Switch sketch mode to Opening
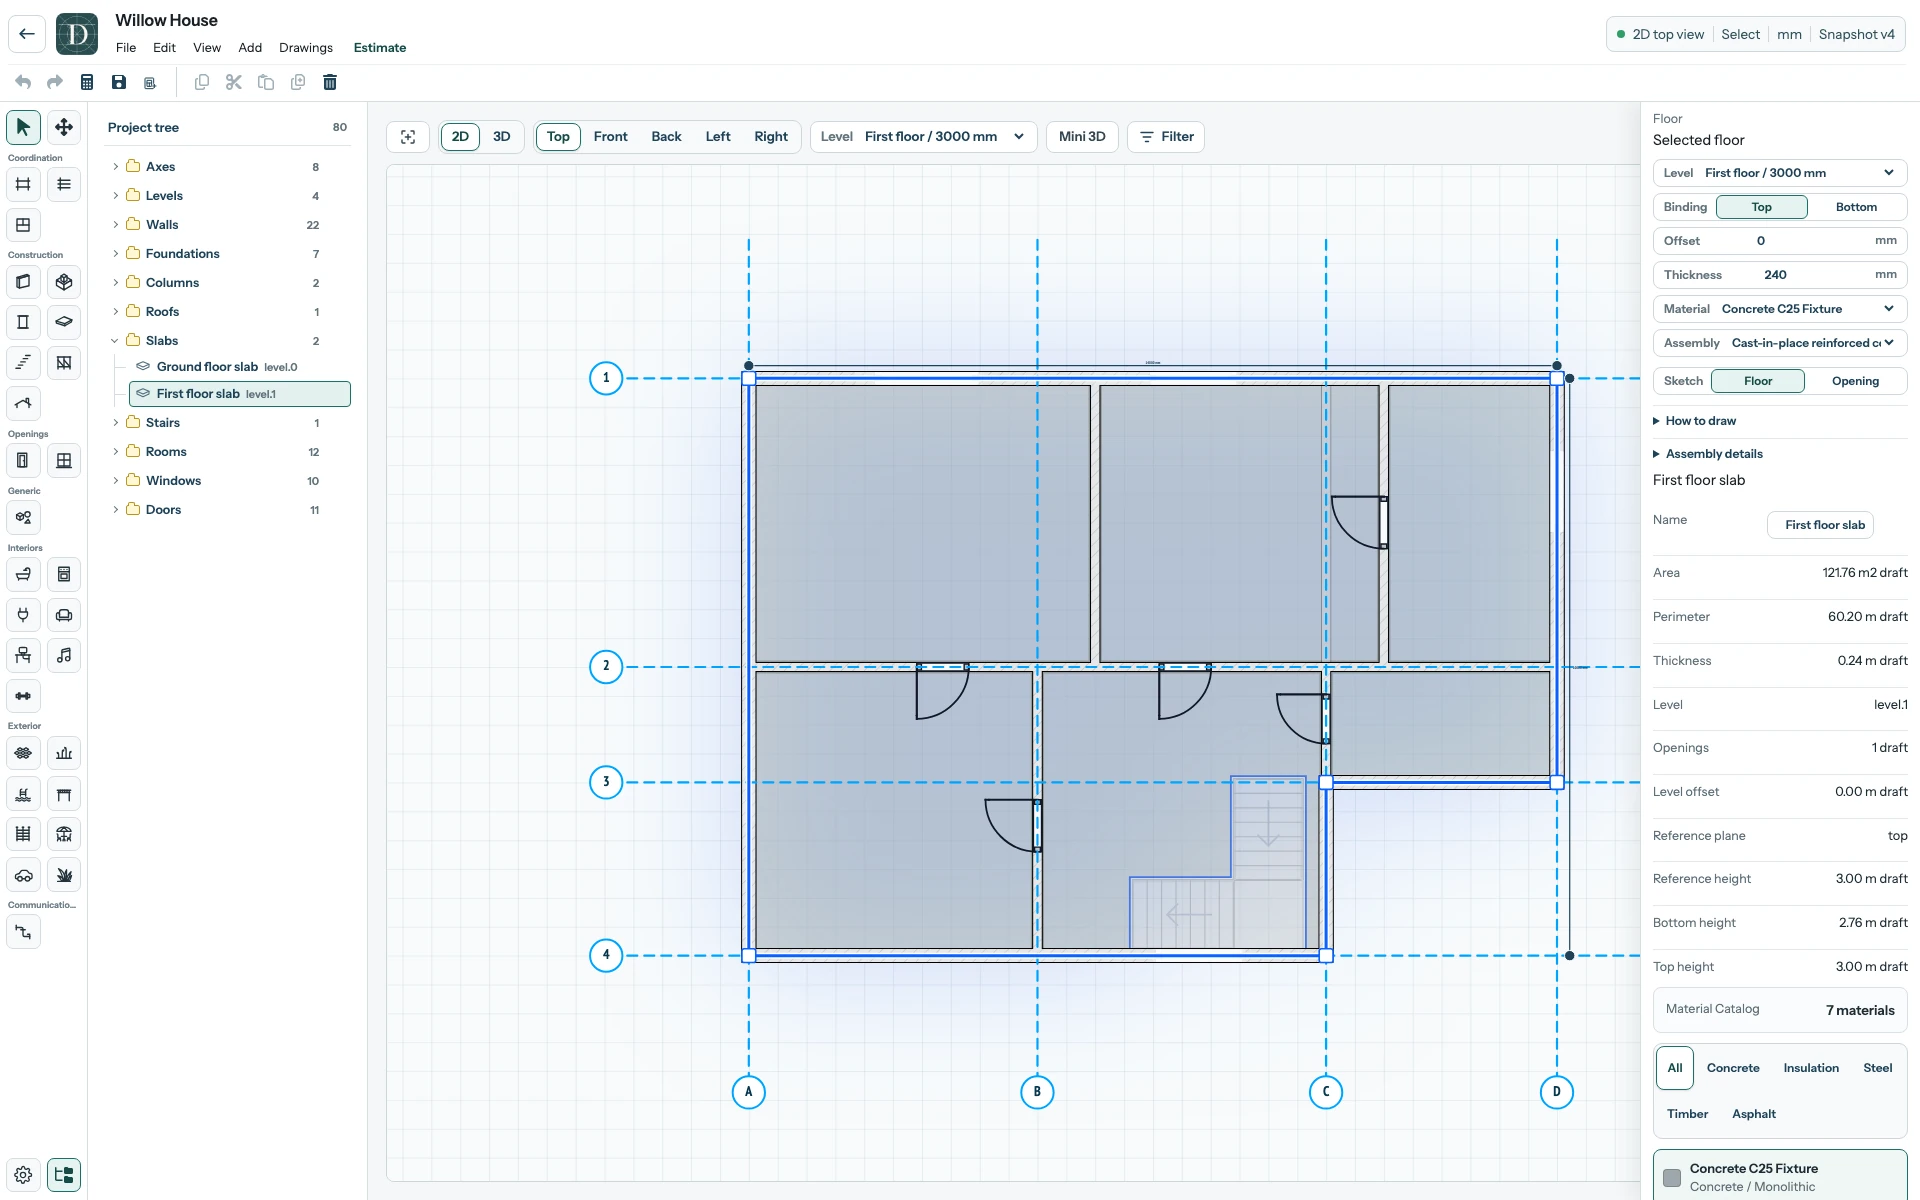The width and height of the screenshot is (1920, 1200). pos(1855,381)
